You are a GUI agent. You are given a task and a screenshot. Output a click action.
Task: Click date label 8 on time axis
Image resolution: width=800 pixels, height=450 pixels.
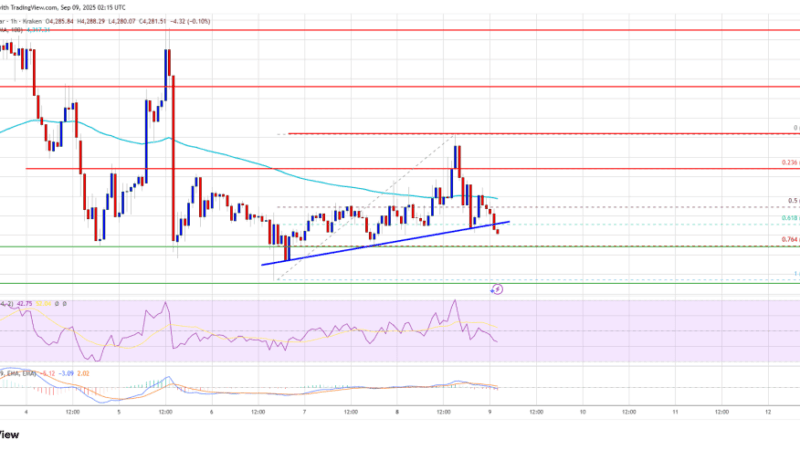pyautogui.click(x=397, y=412)
